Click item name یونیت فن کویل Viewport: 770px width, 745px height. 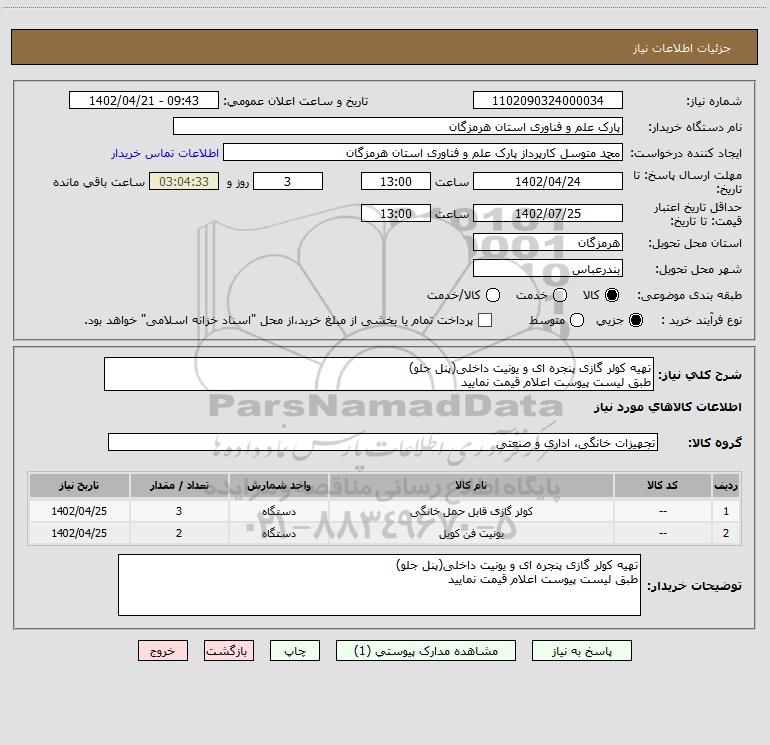471,533
